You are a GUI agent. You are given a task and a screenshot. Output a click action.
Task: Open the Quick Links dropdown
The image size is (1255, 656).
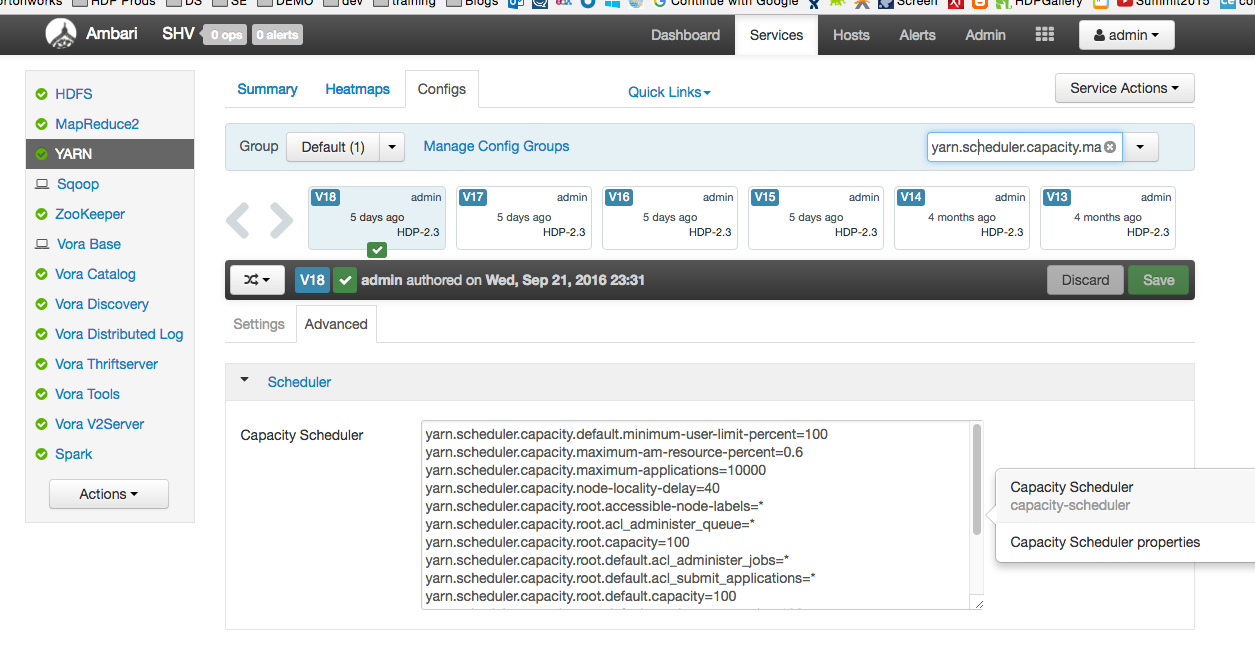pos(668,92)
